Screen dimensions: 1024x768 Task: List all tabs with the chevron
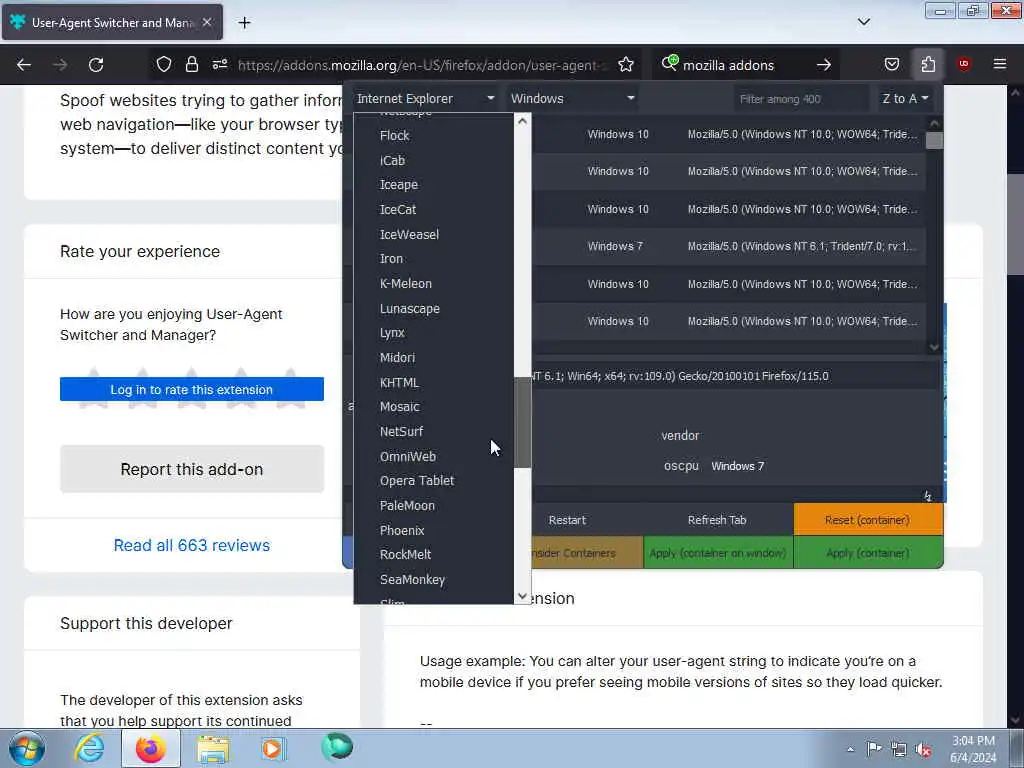(864, 22)
